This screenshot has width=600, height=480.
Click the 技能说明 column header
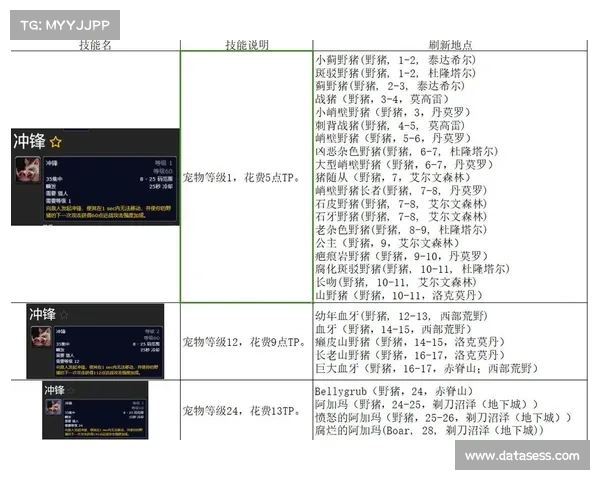tap(247, 45)
